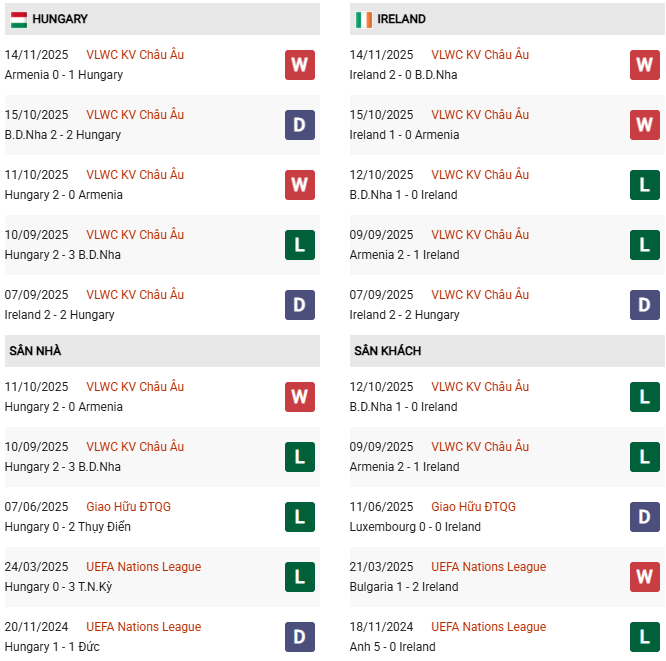
Task: Tap the D badge for Hungary 1 - 1 Đức
Action: (x=300, y=637)
